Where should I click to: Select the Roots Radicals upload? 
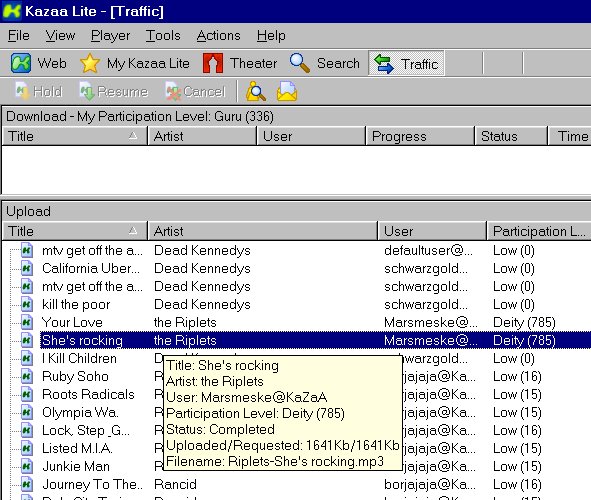[x=88, y=394]
